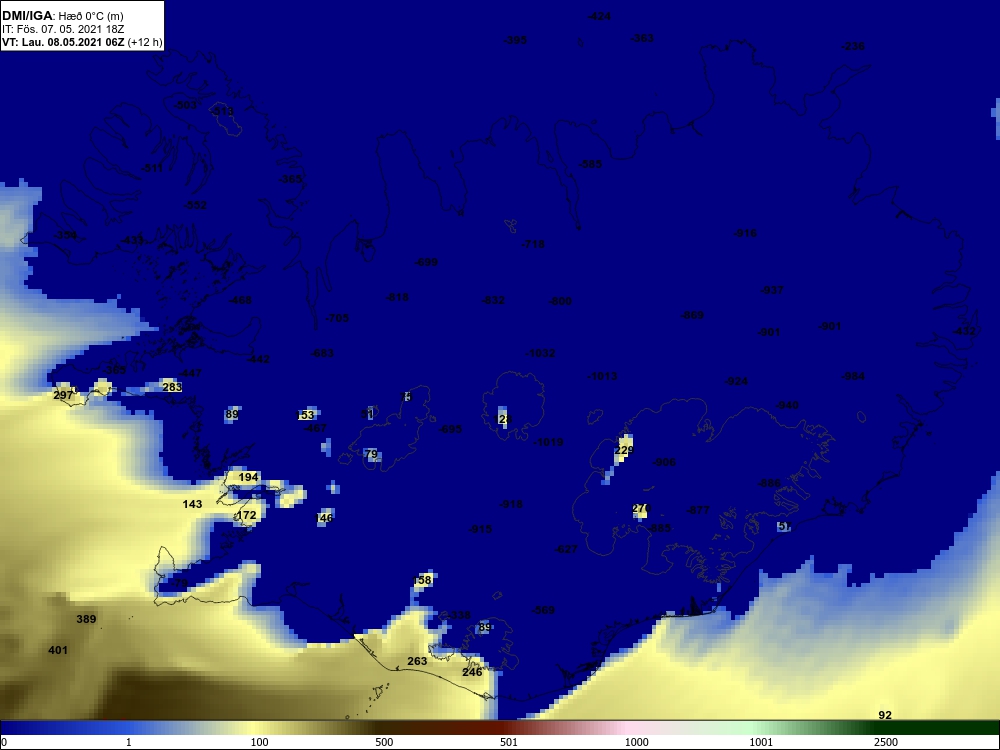
Task: Click the map value -236
Action: pos(853,47)
